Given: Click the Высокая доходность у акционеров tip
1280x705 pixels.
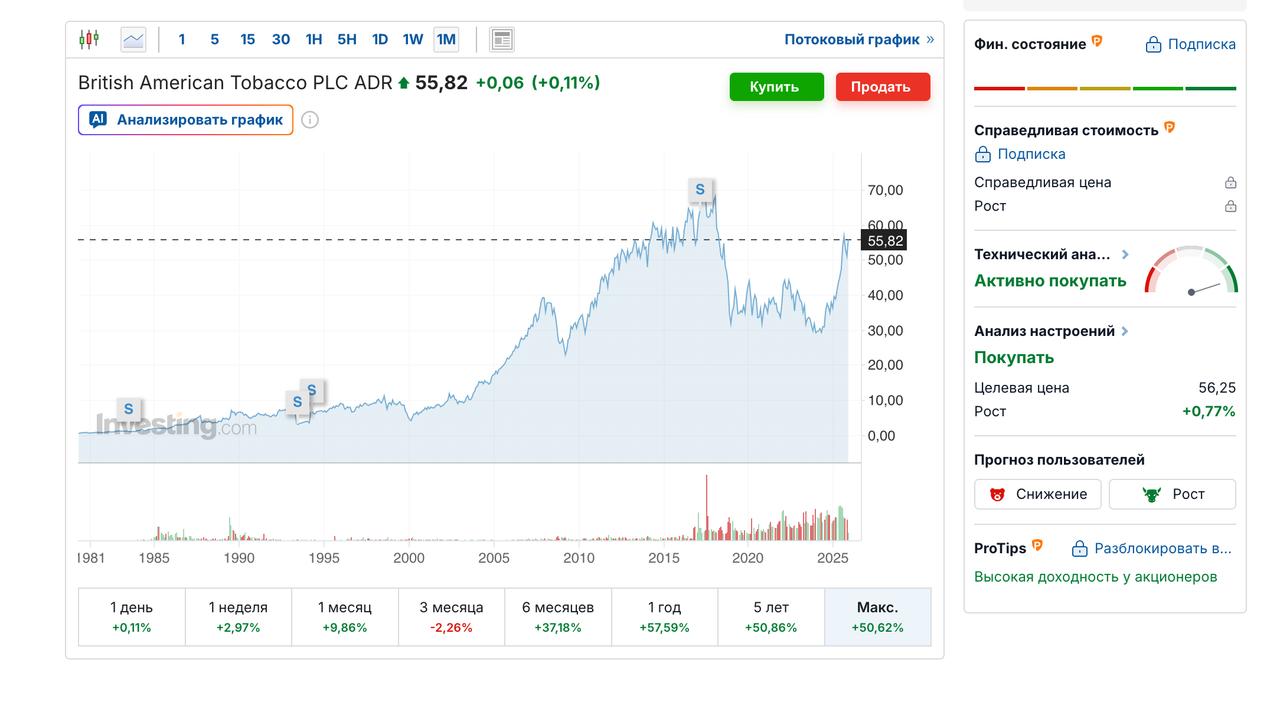Looking at the screenshot, I should (1095, 577).
